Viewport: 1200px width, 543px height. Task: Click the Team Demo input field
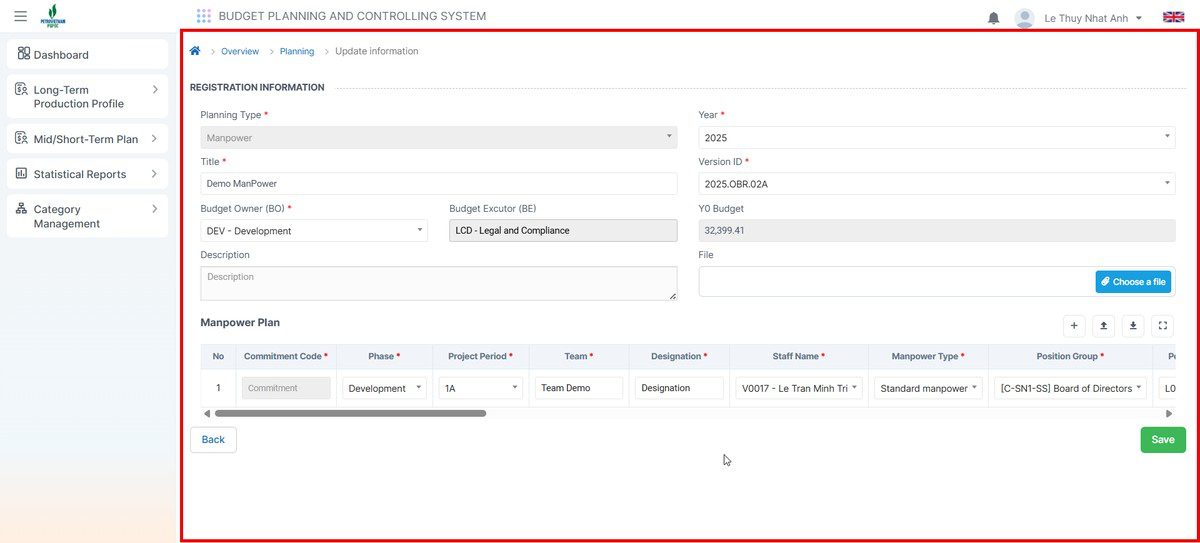coord(579,388)
